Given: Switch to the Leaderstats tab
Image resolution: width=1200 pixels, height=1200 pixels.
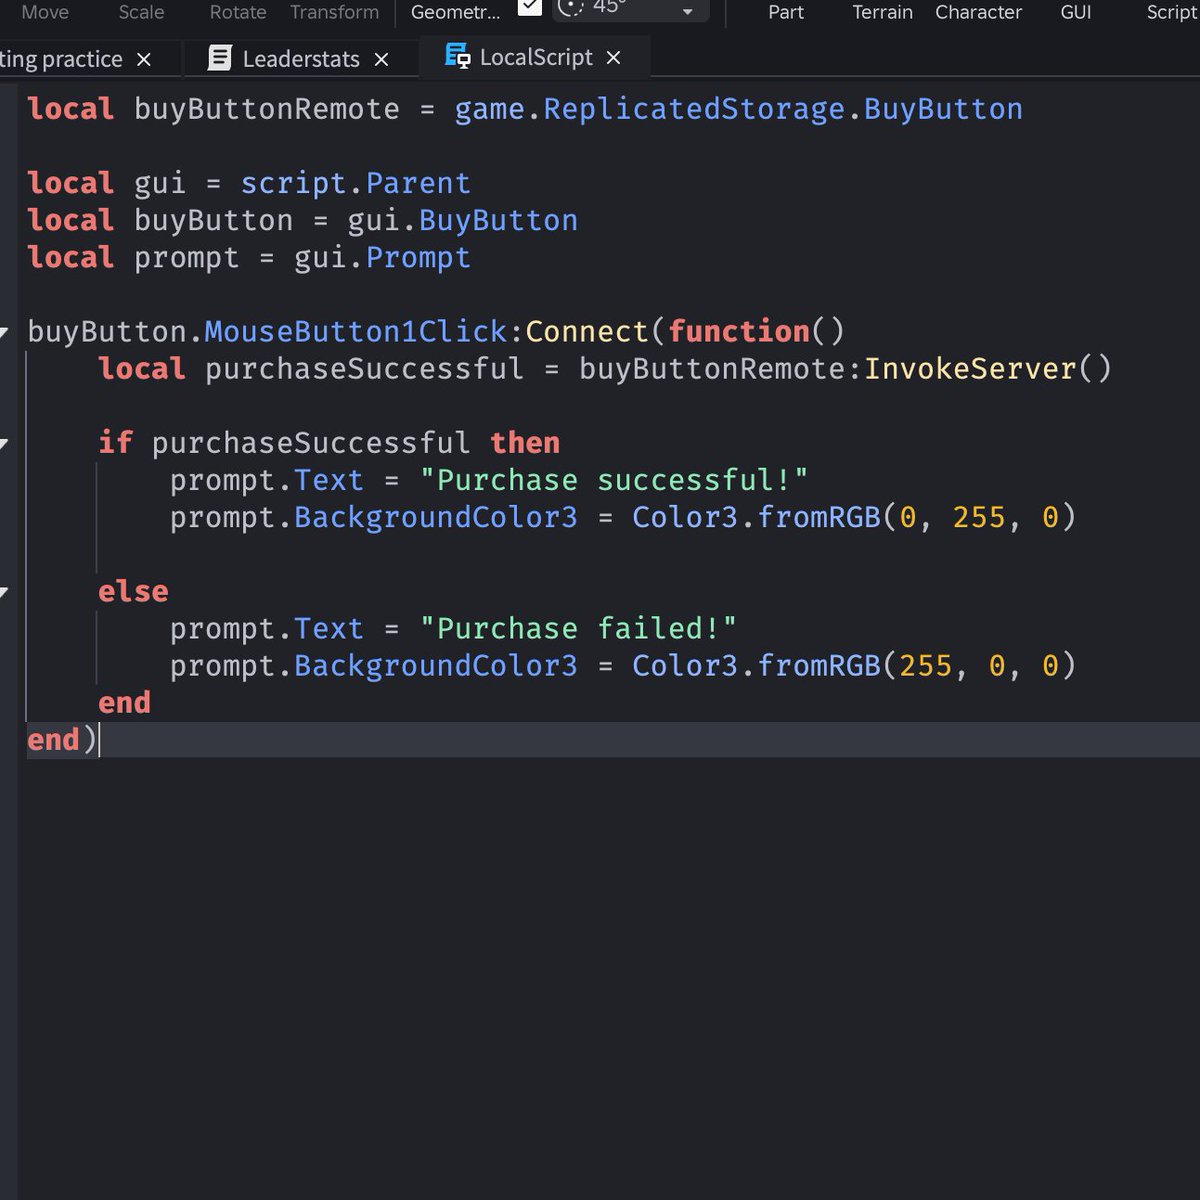Looking at the screenshot, I should [x=301, y=59].
